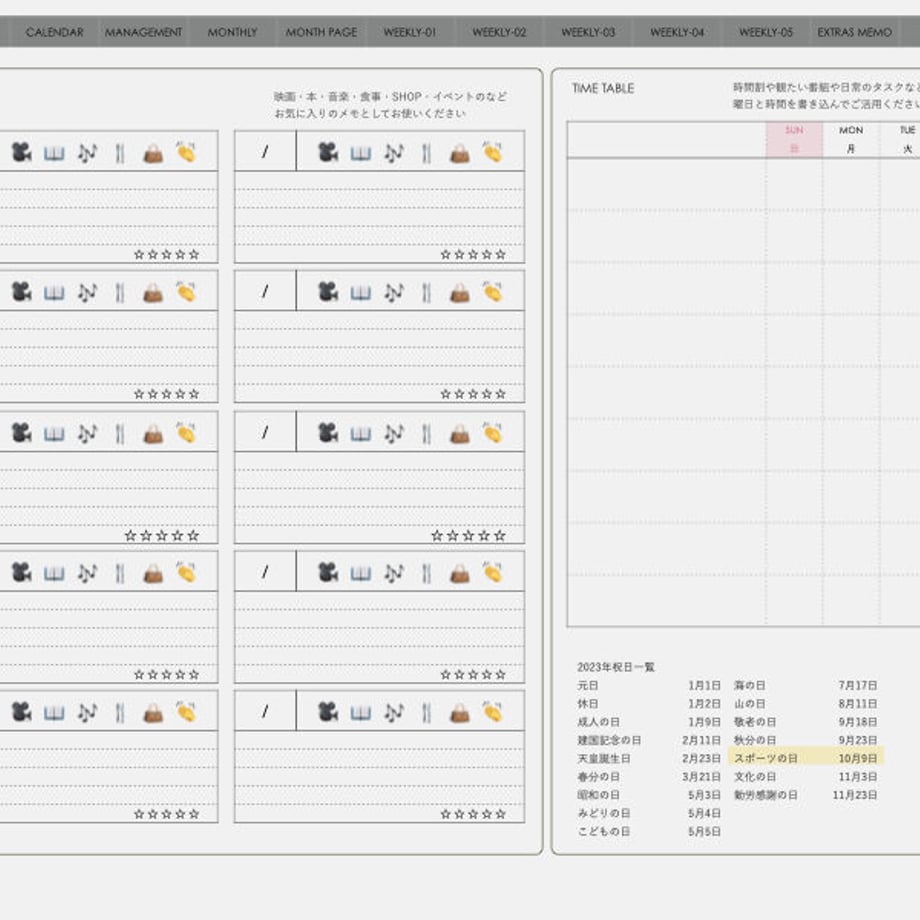Go to the EXTRAS MEMO tab
Viewport: 920px width, 920px height.
854,32
